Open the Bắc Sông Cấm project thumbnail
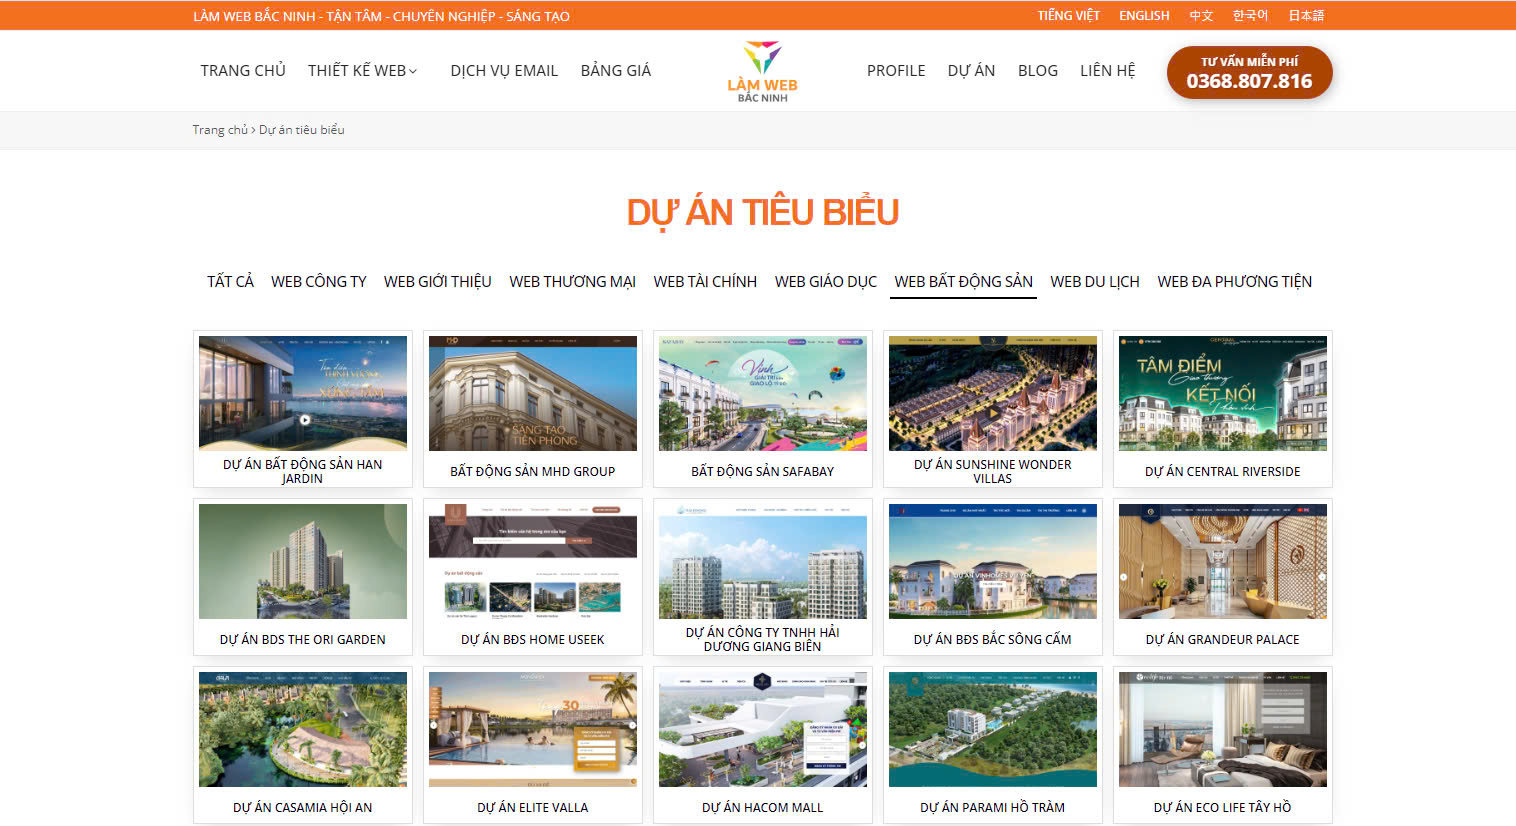The width and height of the screenshot is (1516, 826). click(x=993, y=561)
